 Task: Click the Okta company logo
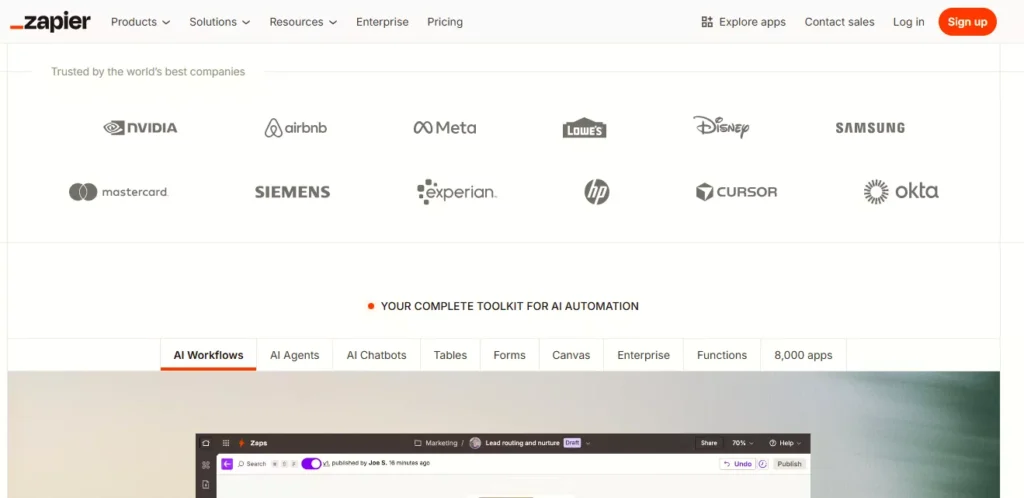coord(901,191)
